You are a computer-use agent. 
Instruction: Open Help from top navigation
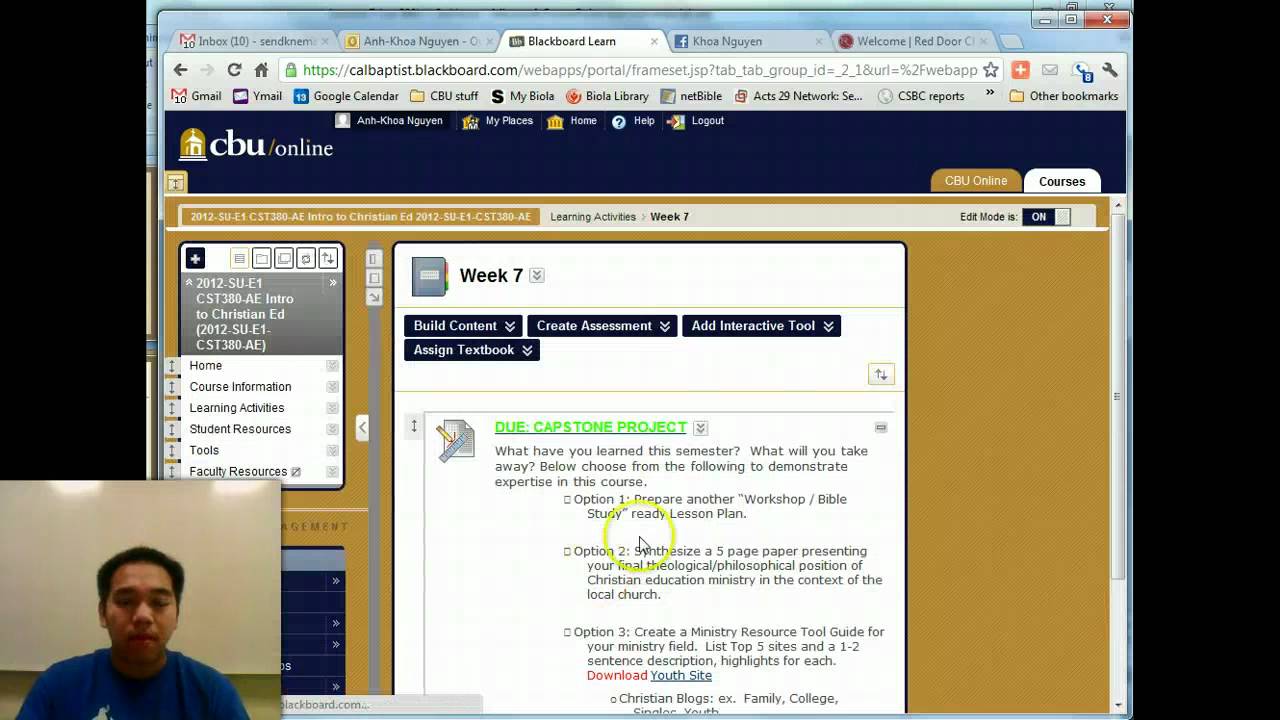pos(633,121)
